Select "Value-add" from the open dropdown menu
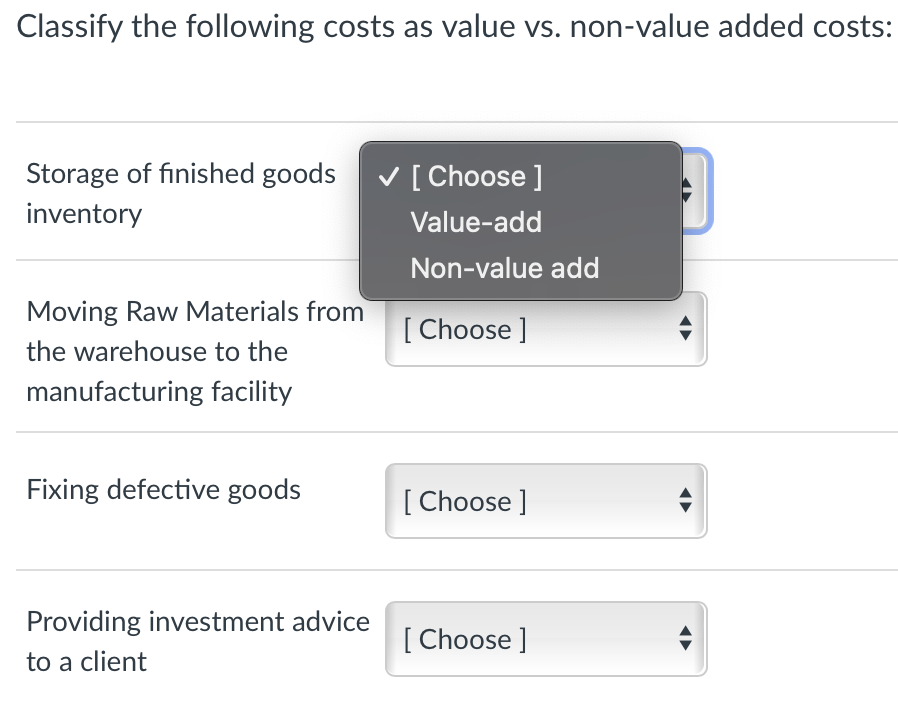The width and height of the screenshot is (898, 714). 476,222
